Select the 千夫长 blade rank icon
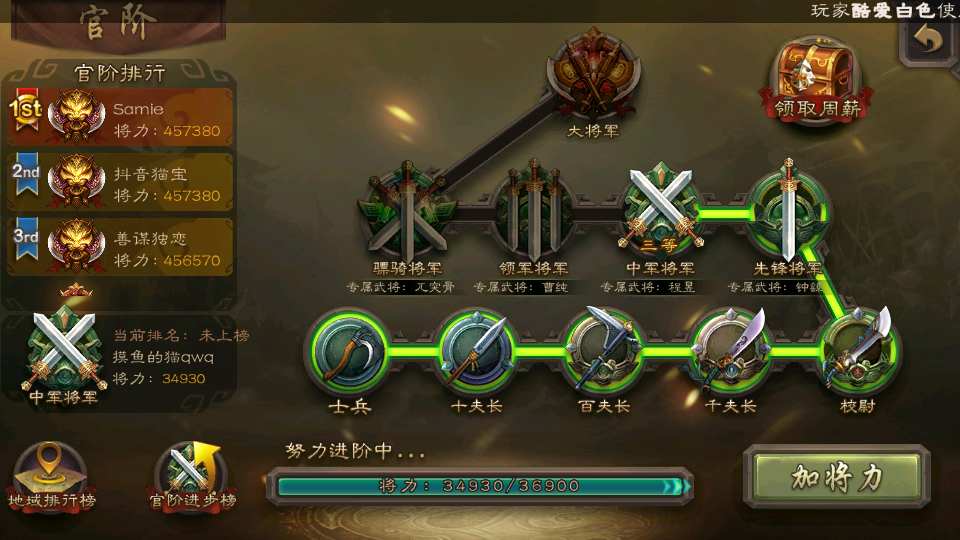This screenshot has width=960, height=540. 731,351
